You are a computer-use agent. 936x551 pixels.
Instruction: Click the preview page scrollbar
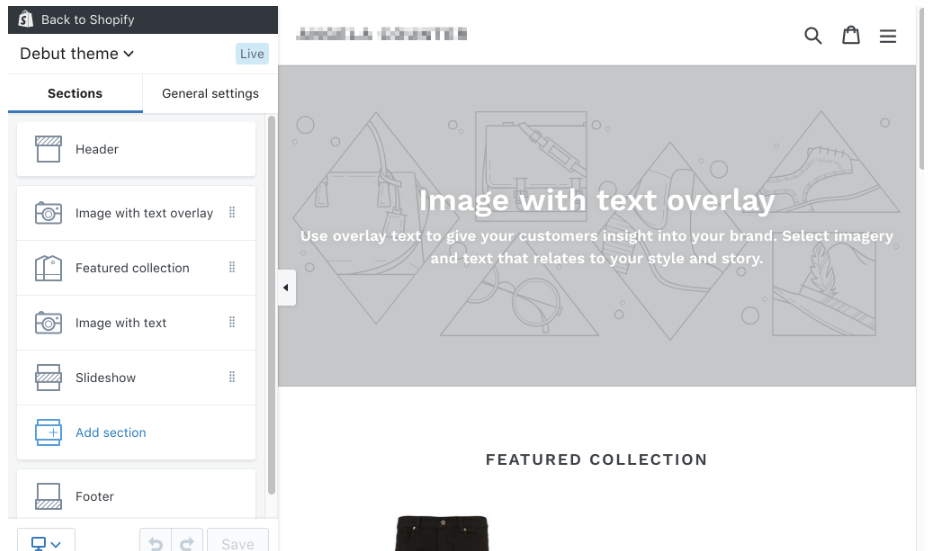921,90
